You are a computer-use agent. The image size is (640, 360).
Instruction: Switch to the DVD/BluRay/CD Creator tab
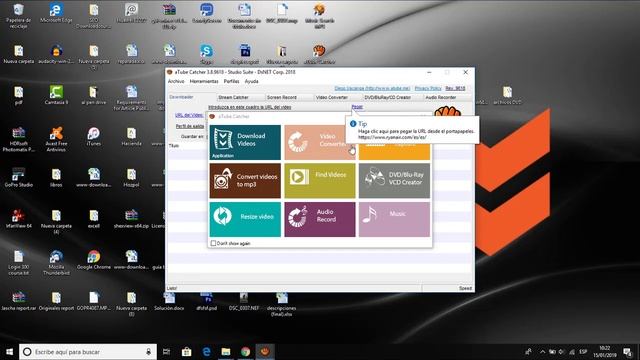(x=392, y=97)
